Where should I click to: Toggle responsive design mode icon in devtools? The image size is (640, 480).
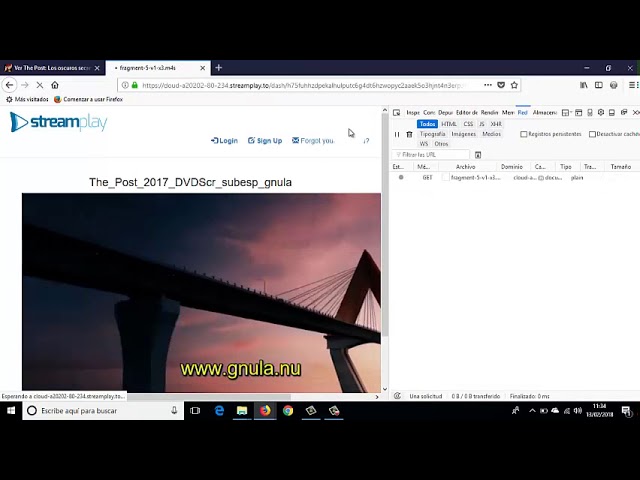pos(590,113)
